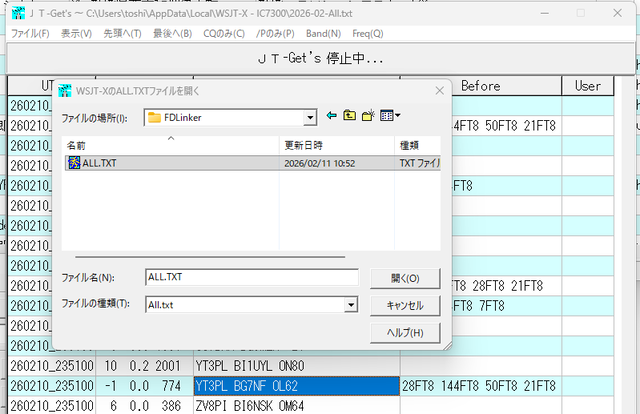The image size is (640, 414).
Task: Open the Freq(Q) menu
Action: (368, 33)
